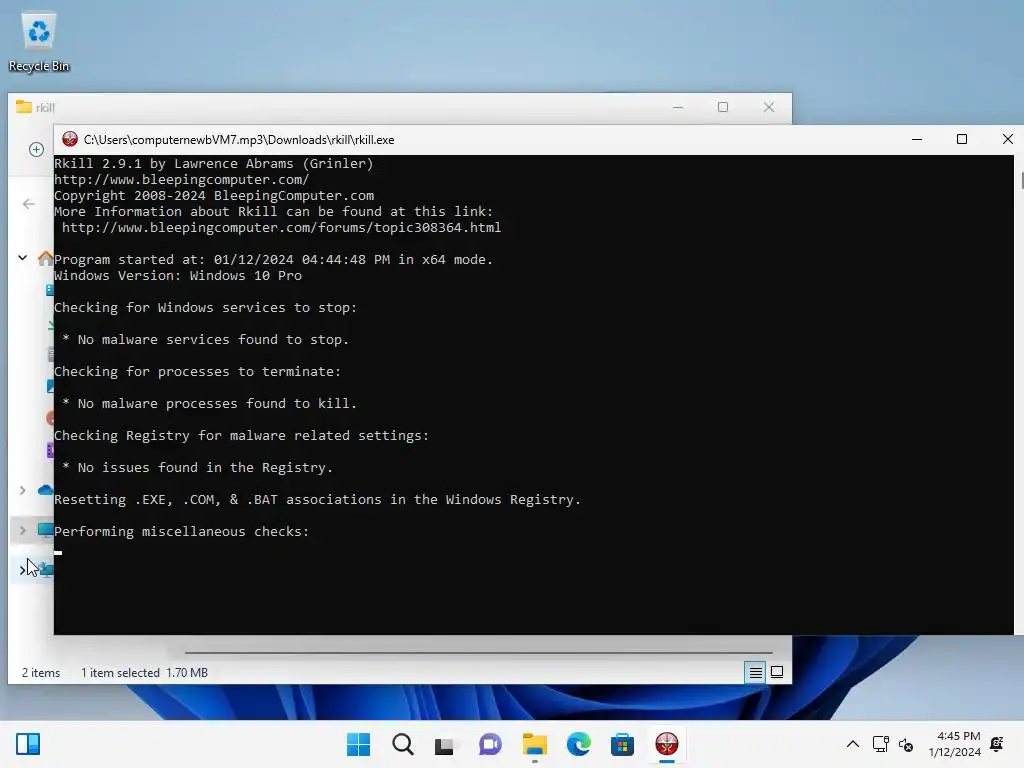Expand the OneDrive node in Explorer sidebar
This screenshot has width=1024, height=768.
(x=22, y=490)
